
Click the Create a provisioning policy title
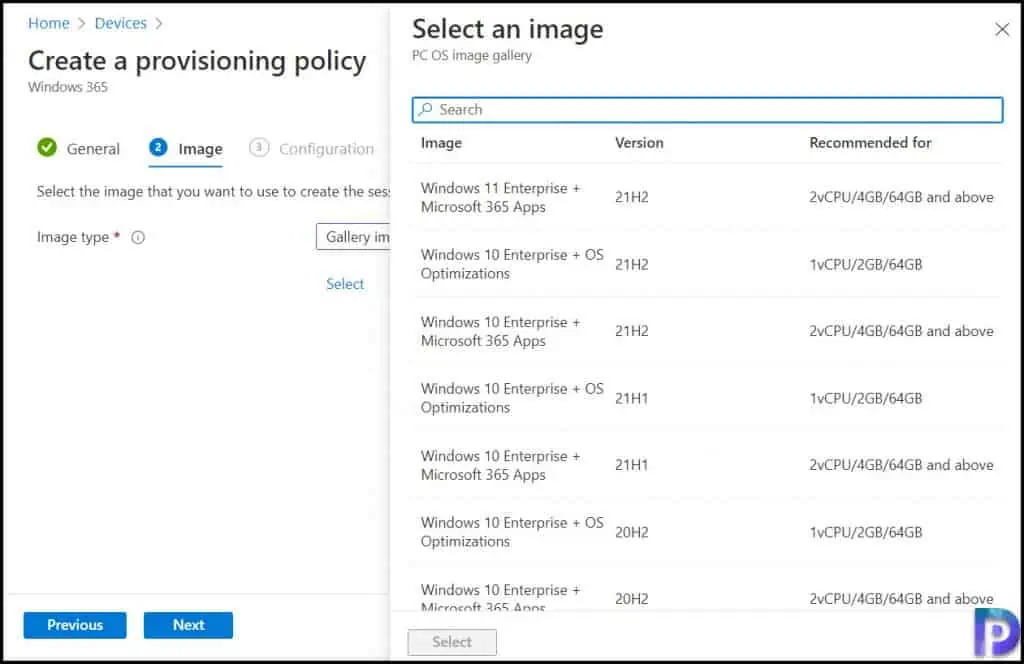tap(197, 61)
